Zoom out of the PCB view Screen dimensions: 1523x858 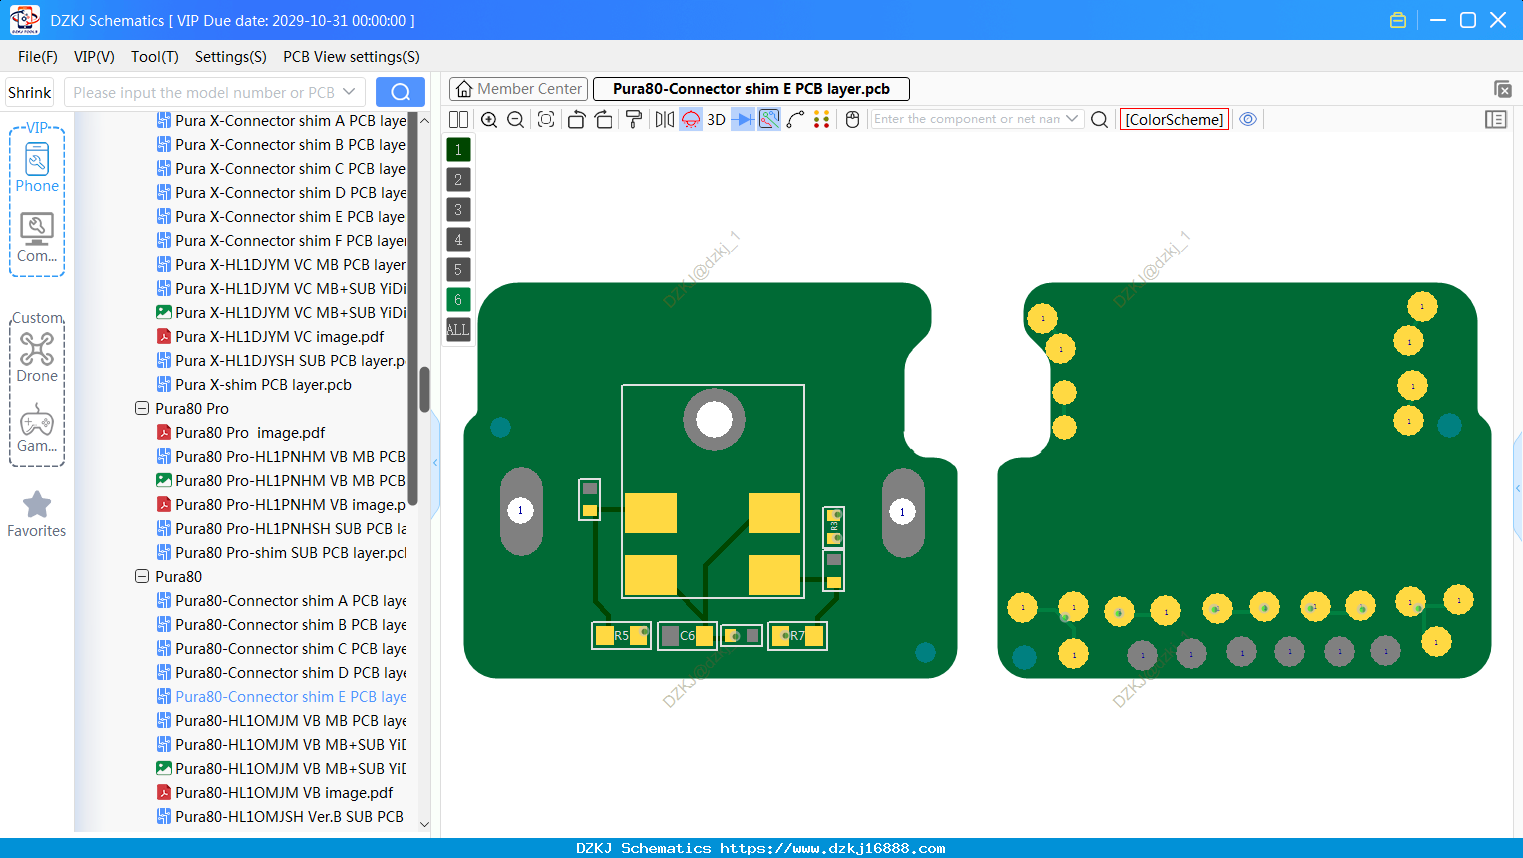(516, 119)
